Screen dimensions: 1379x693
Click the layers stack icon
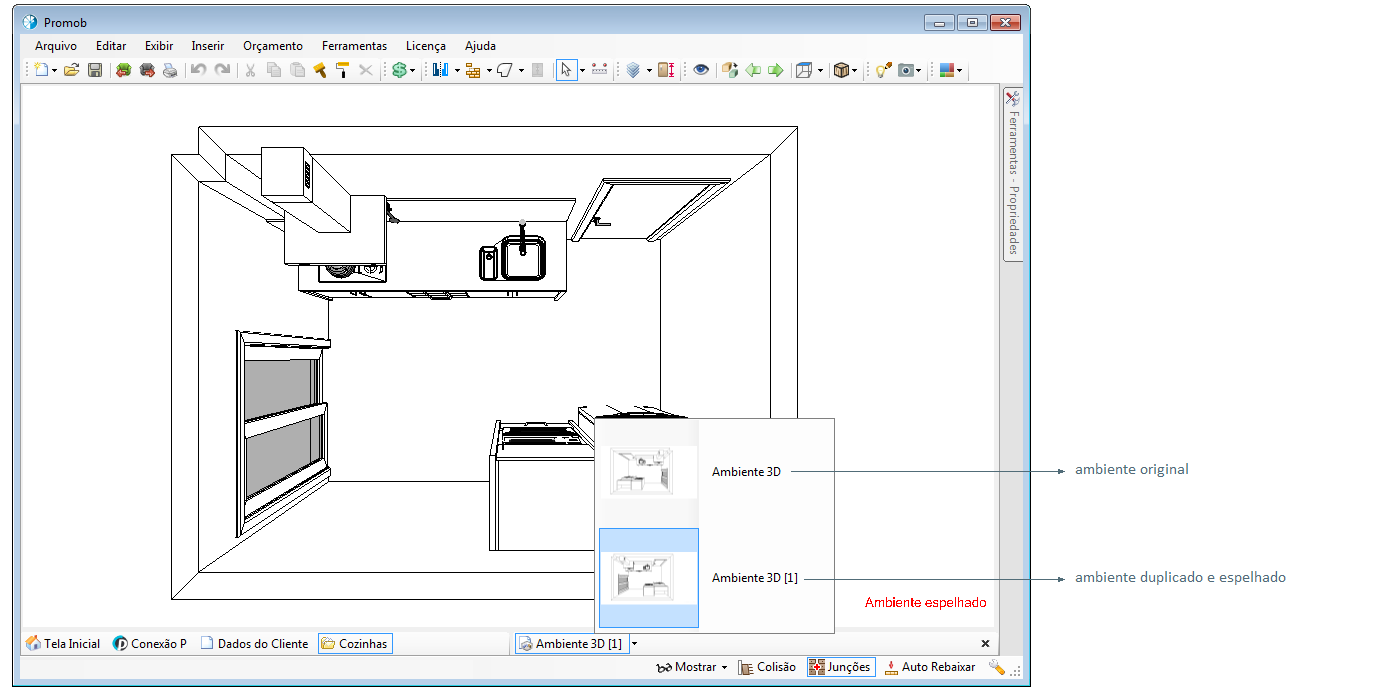coord(633,70)
